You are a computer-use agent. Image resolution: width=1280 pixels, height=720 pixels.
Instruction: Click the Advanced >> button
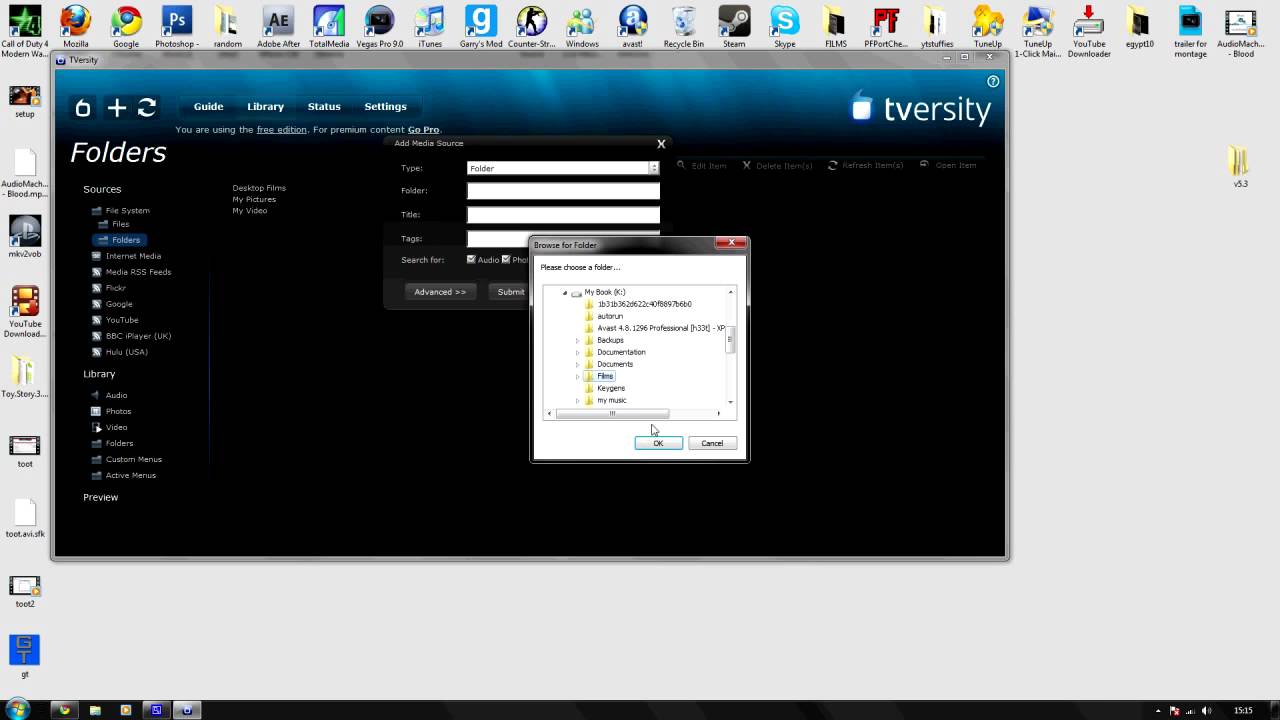click(440, 292)
